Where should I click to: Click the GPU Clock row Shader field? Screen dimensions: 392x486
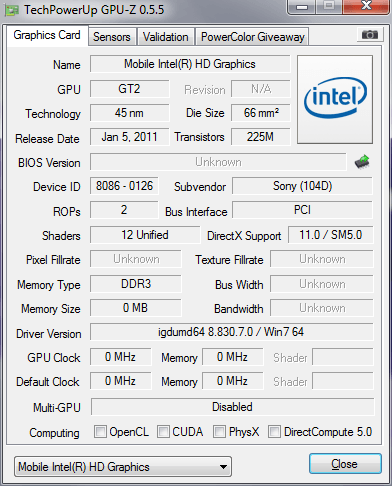343,357
